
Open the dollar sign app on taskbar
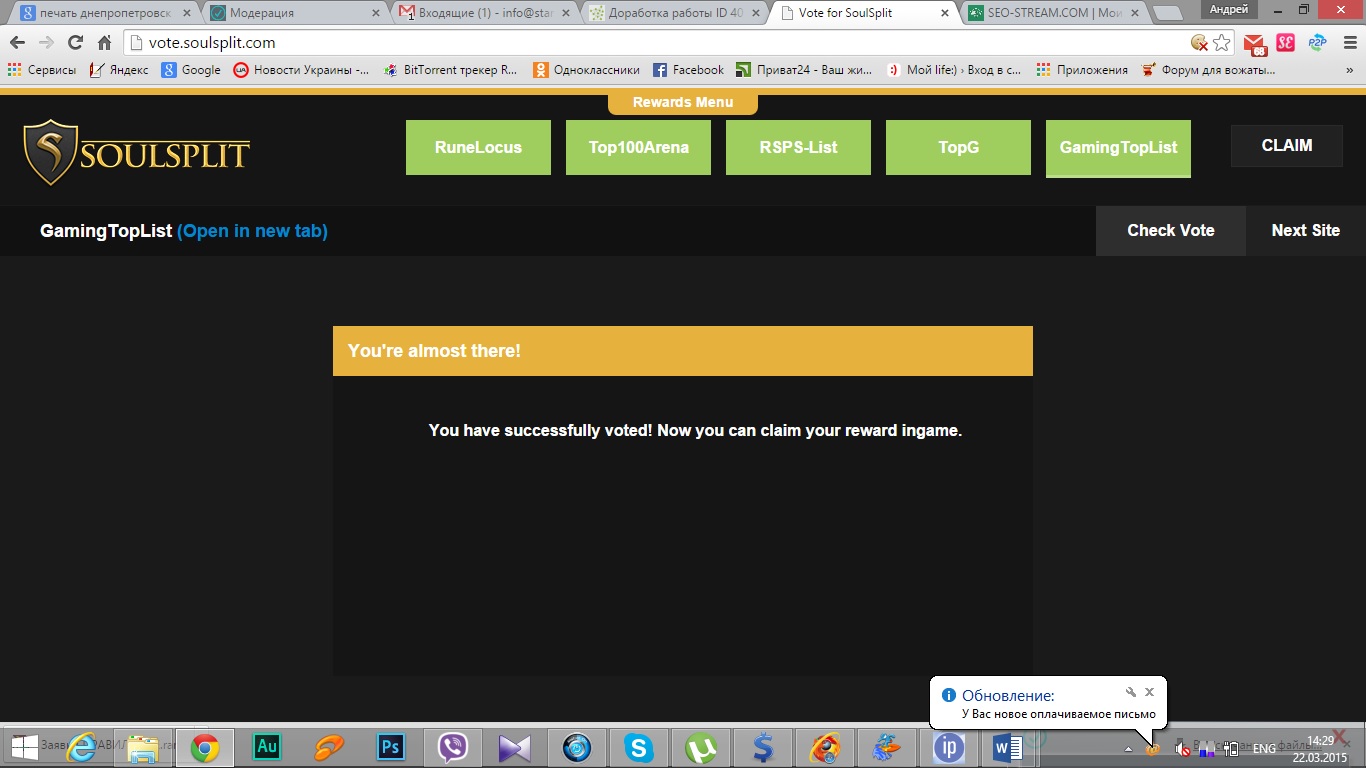point(763,747)
